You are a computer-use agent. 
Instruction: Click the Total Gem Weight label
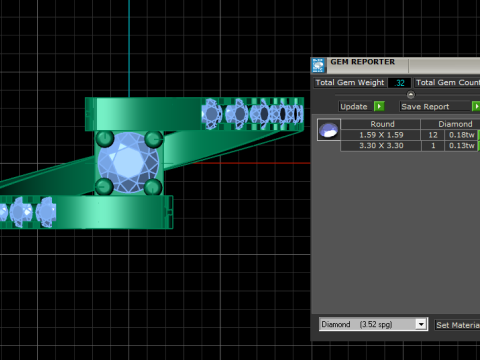pyautogui.click(x=350, y=83)
